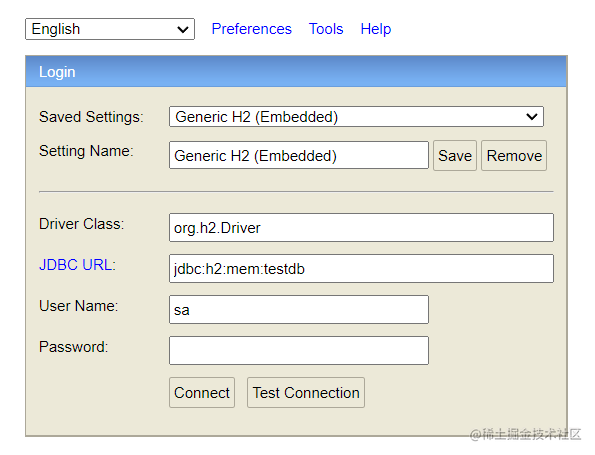The width and height of the screenshot is (595, 455).
Task: Remove the Generic H2 setting
Action: [x=514, y=155]
